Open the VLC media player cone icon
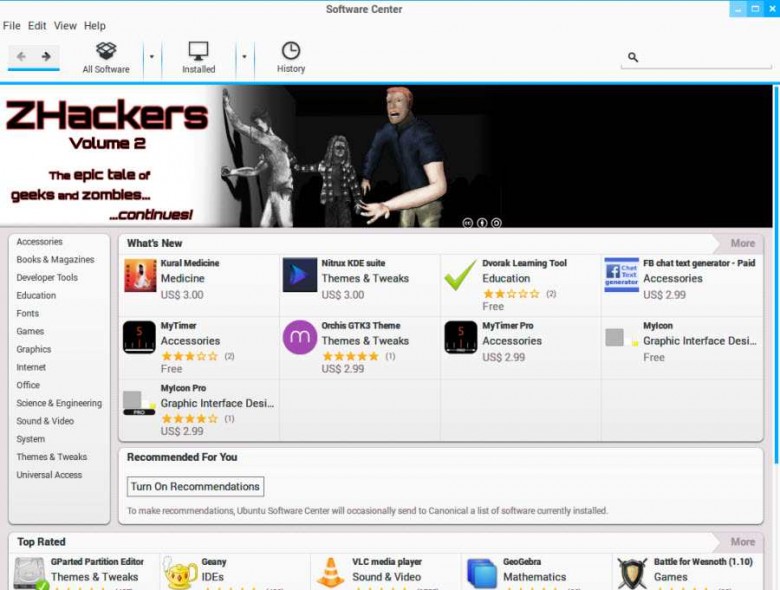 (x=330, y=573)
